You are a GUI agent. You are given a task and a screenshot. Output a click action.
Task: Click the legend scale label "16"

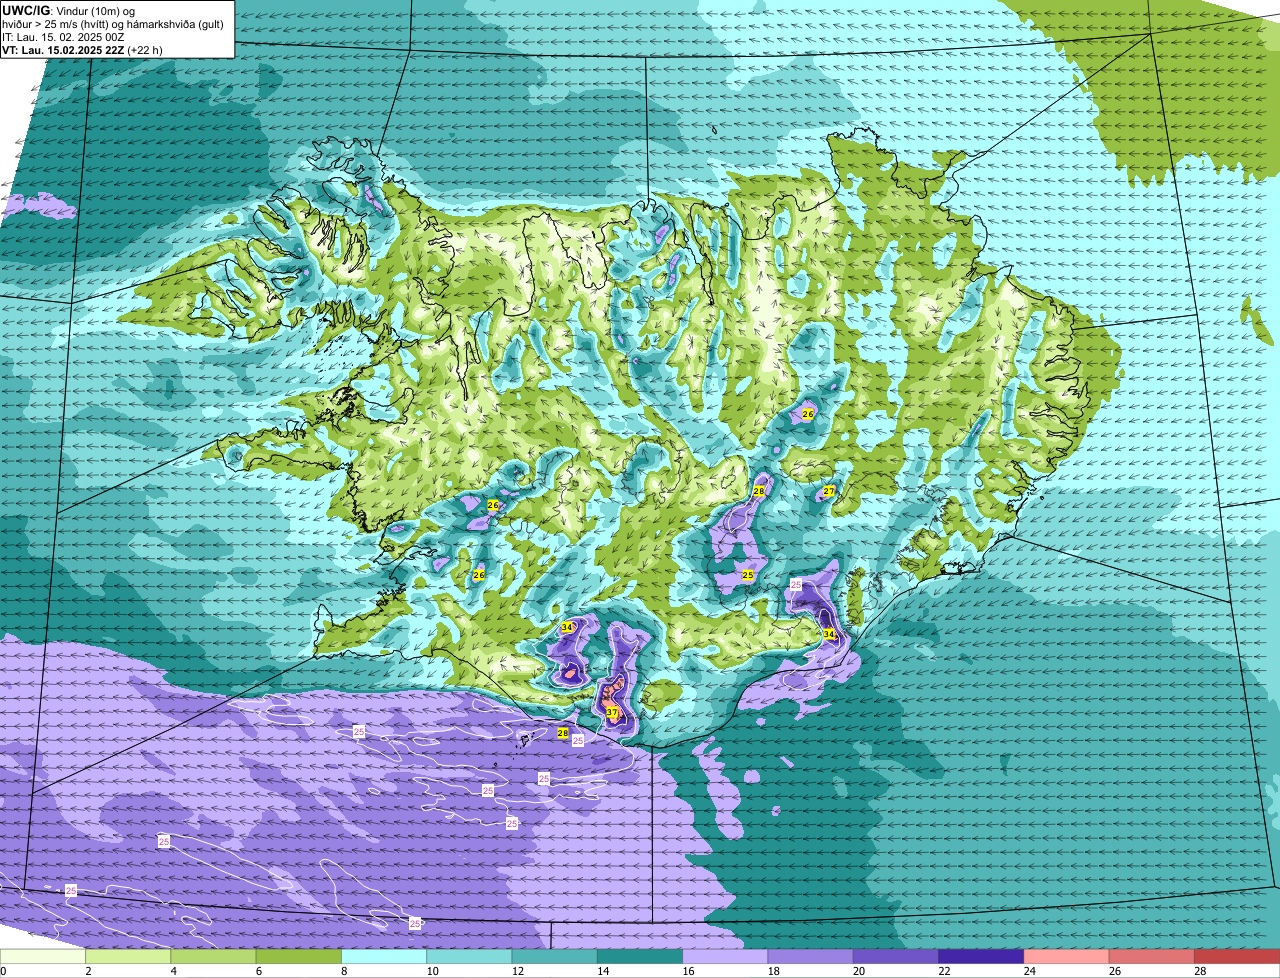pos(689,971)
